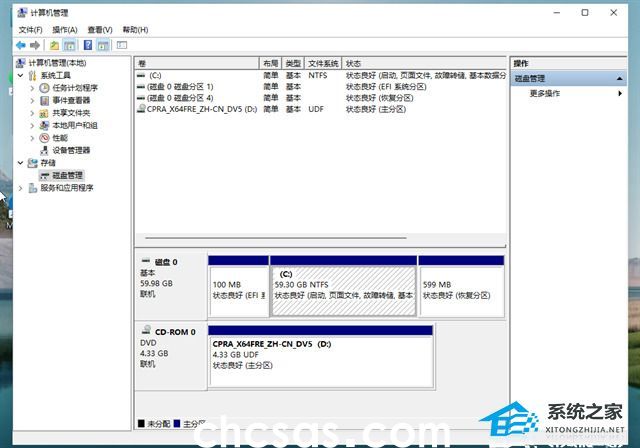
Task: Click the 共享文件夹 icon in tree
Action: pyautogui.click(x=44, y=113)
